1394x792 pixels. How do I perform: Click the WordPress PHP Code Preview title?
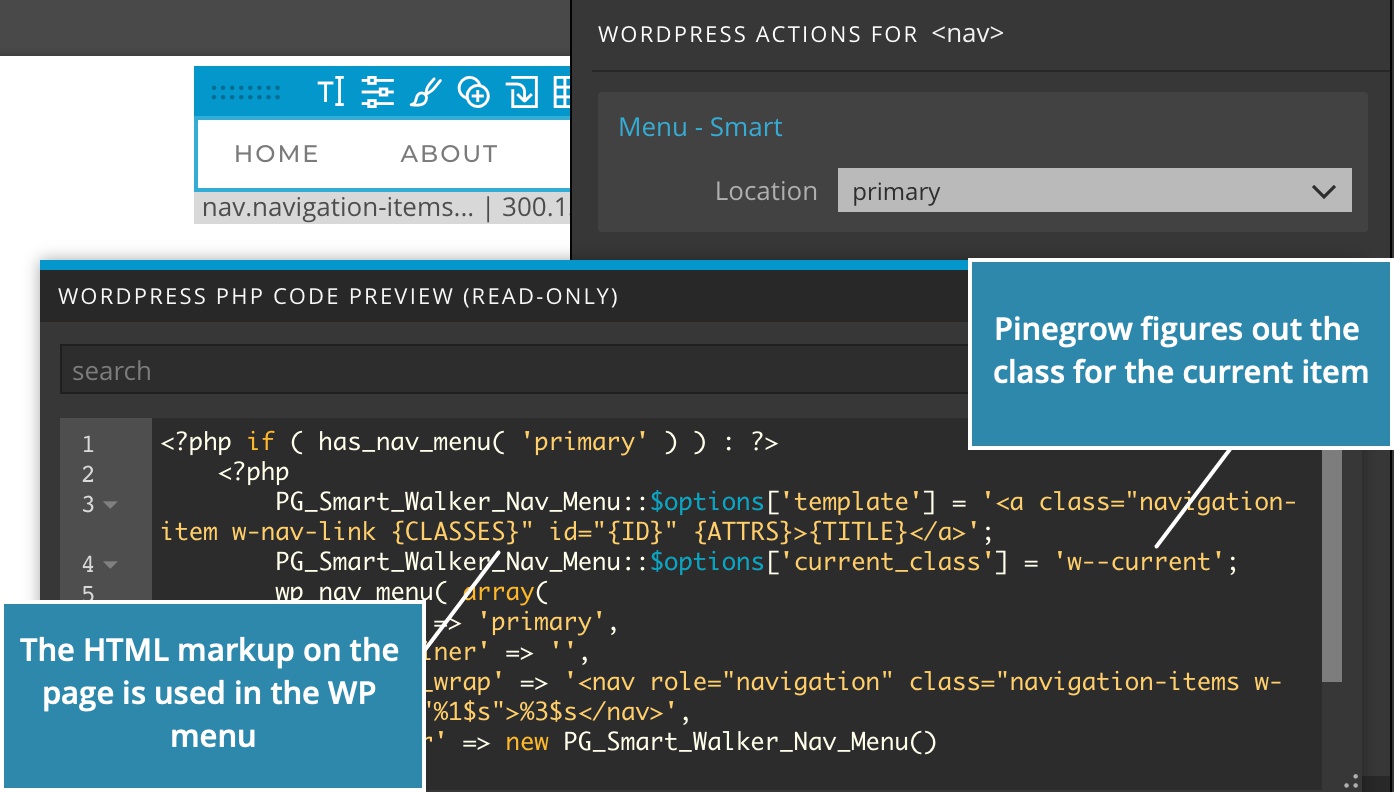[338, 297]
